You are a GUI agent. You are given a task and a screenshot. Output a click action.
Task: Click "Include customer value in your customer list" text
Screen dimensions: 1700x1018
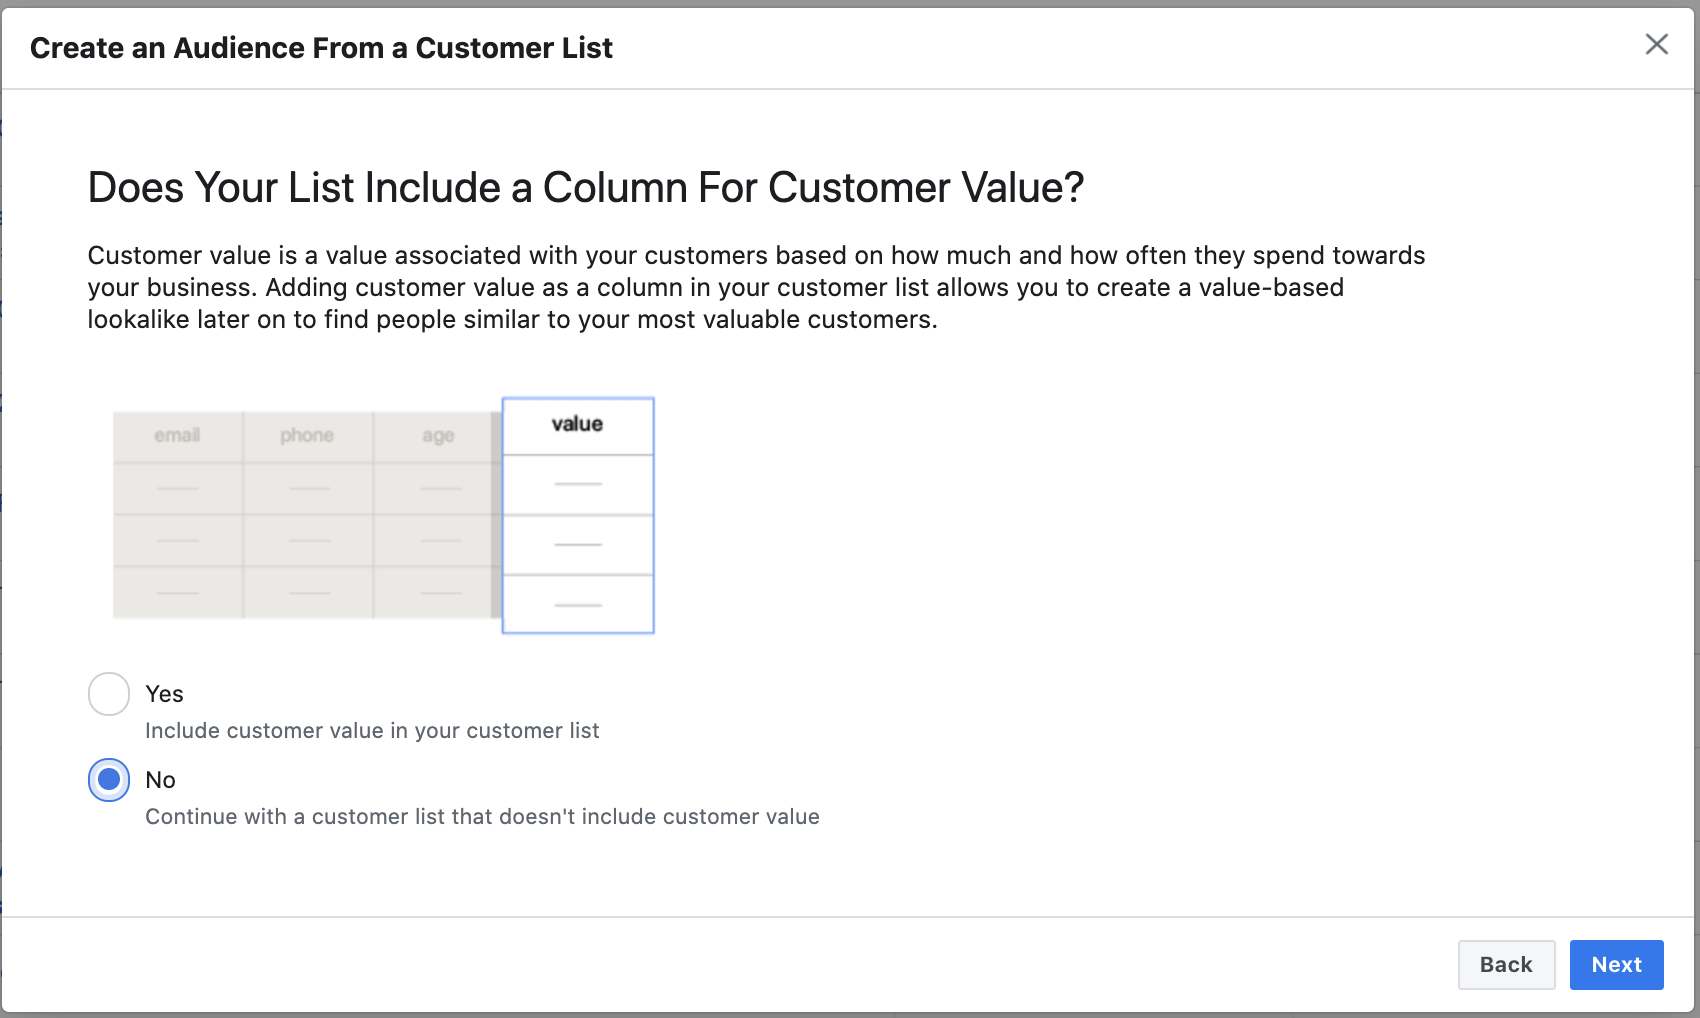point(372,731)
